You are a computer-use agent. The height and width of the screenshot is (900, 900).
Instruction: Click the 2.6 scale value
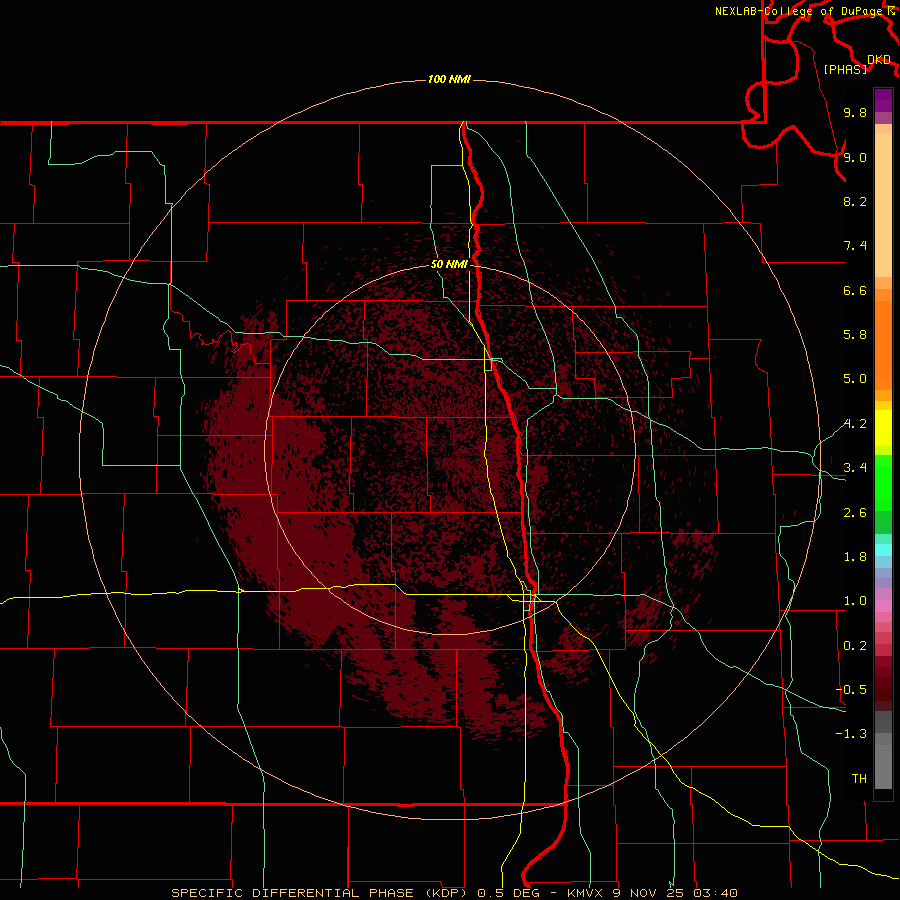(x=855, y=513)
